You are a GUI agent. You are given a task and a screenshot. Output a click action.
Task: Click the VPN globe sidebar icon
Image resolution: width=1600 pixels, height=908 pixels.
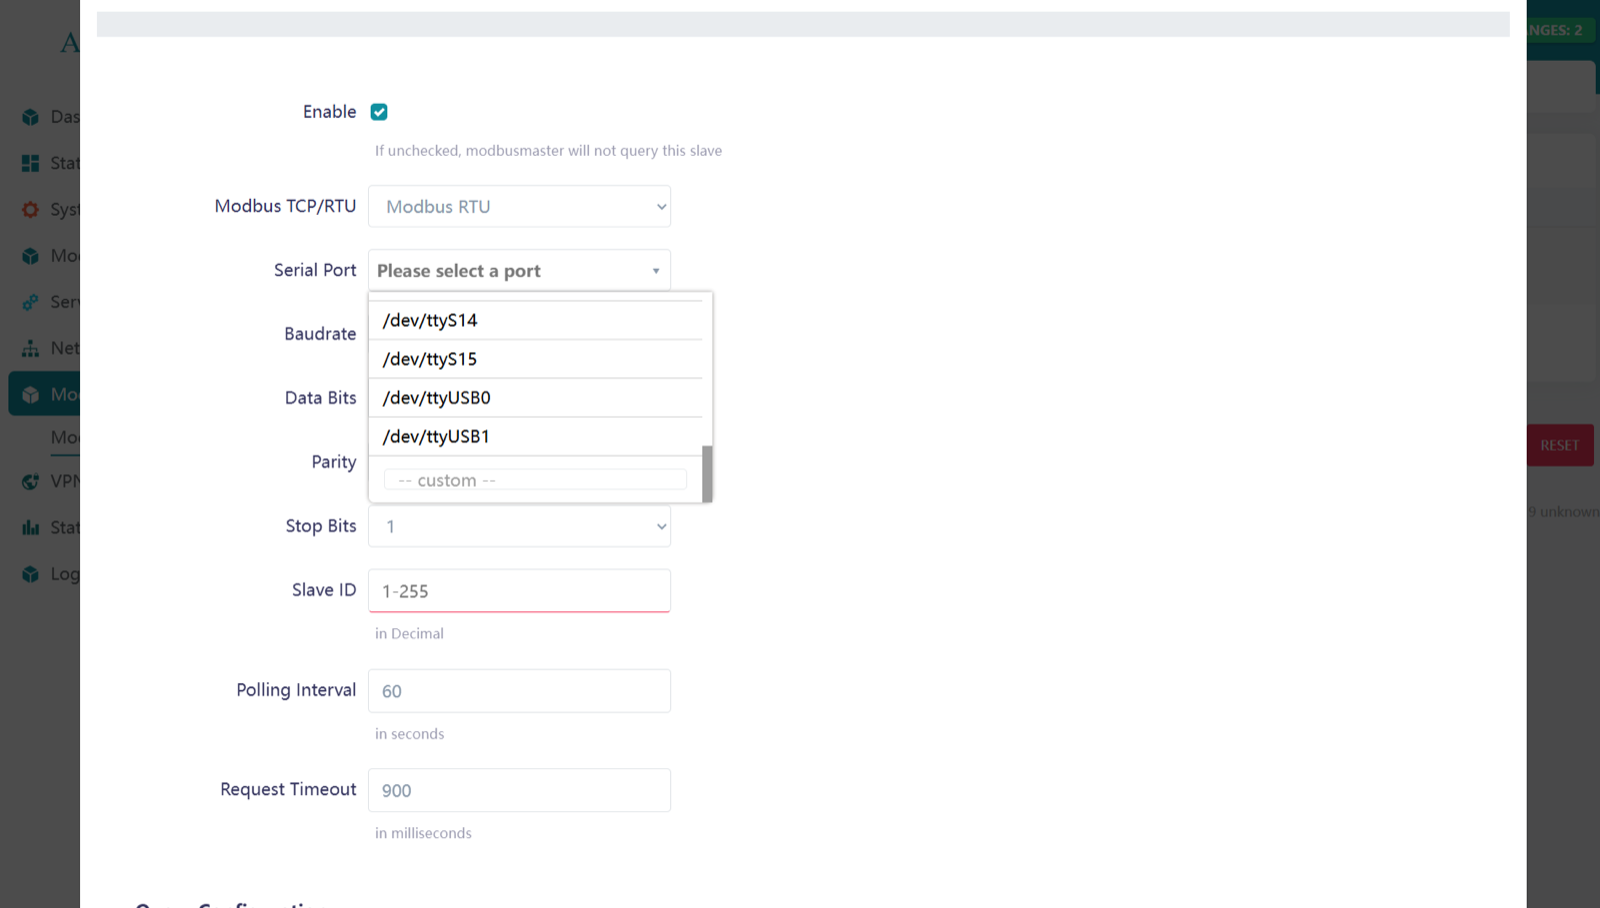[31, 481]
